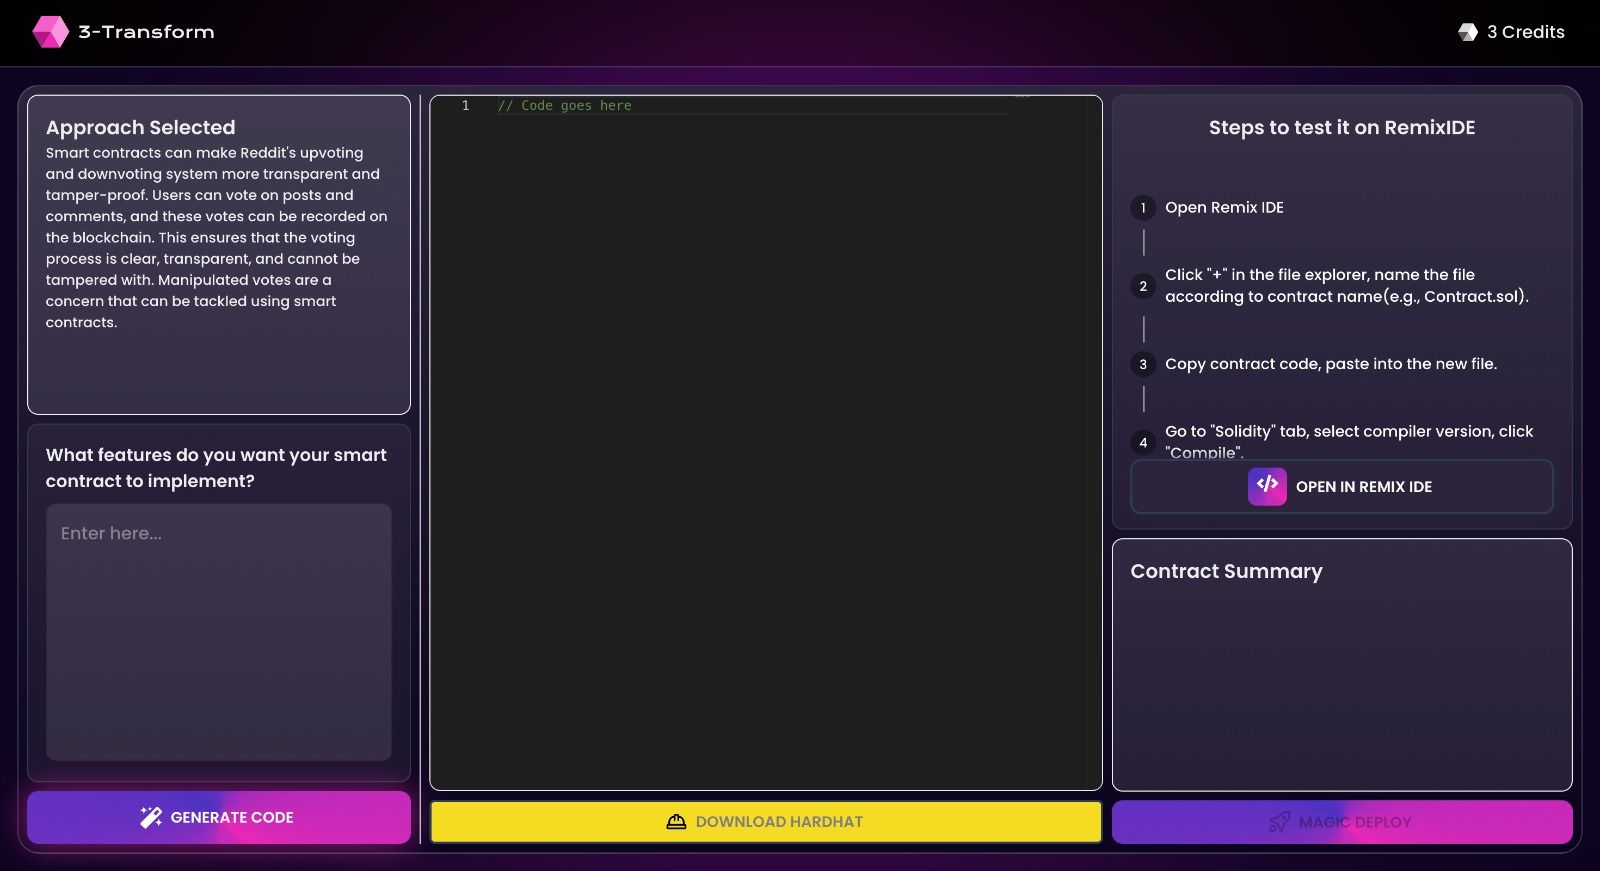Click the Download Hardhat button
The height and width of the screenshot is (871, 1600).
click(766, 822)
